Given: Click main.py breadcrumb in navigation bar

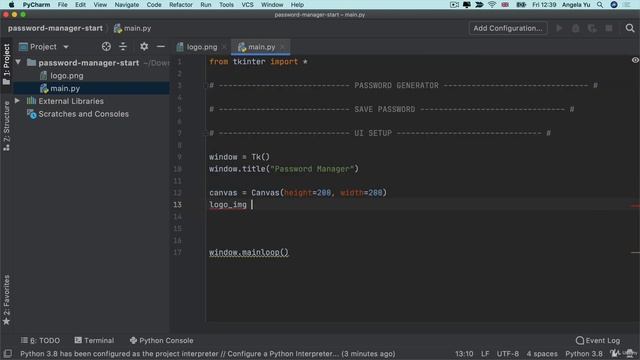Looking at the screenshot, I should [133, 28].
